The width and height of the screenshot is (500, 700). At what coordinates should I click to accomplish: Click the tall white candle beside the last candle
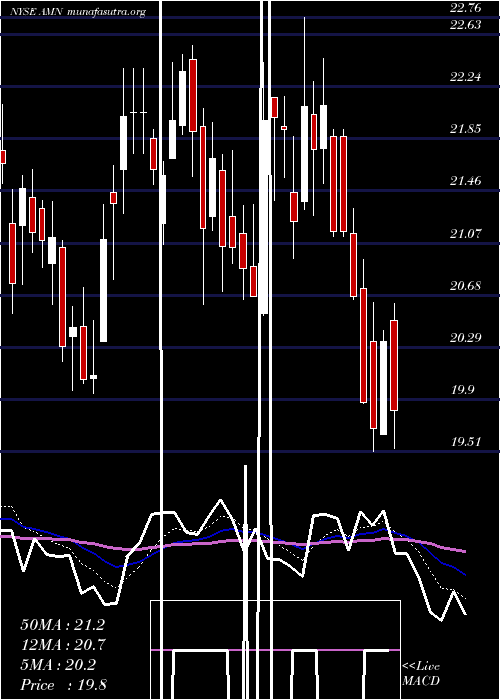(383, 388)
